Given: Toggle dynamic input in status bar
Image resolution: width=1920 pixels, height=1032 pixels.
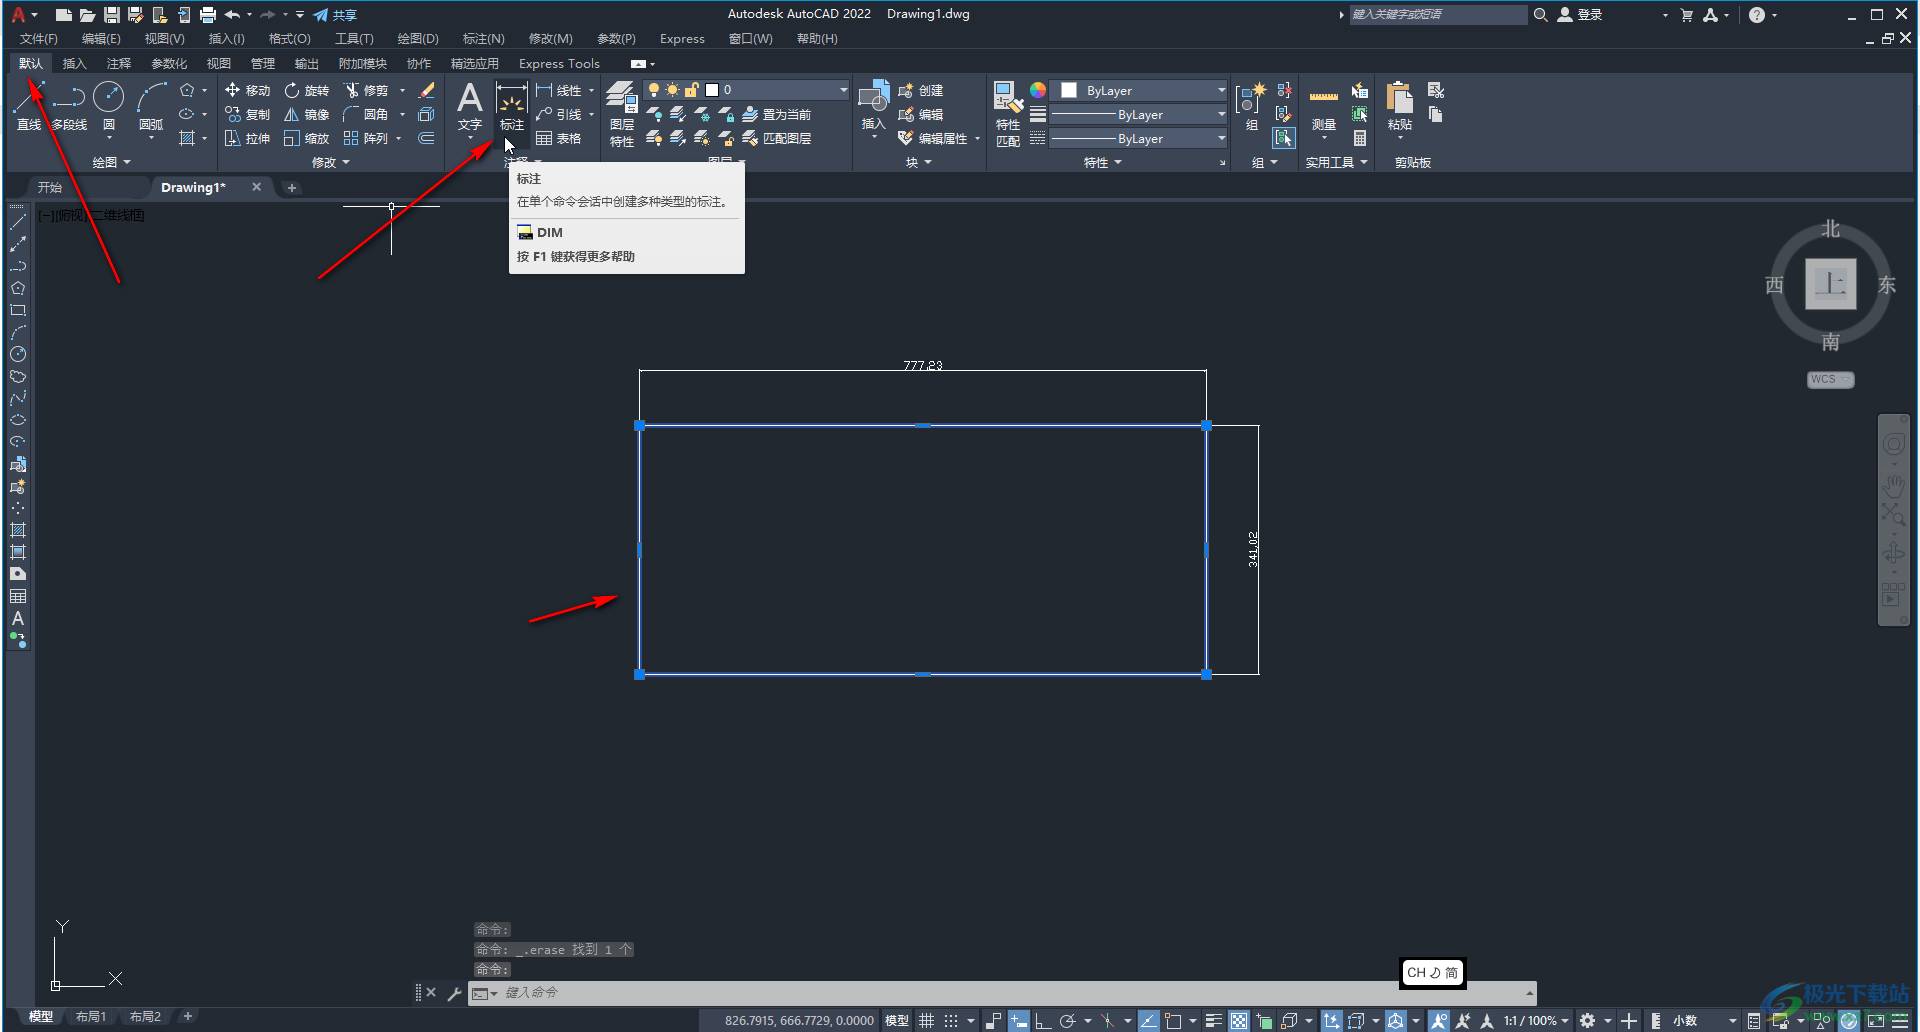Looking at the screenshot, I should tap(1018, 1021).
